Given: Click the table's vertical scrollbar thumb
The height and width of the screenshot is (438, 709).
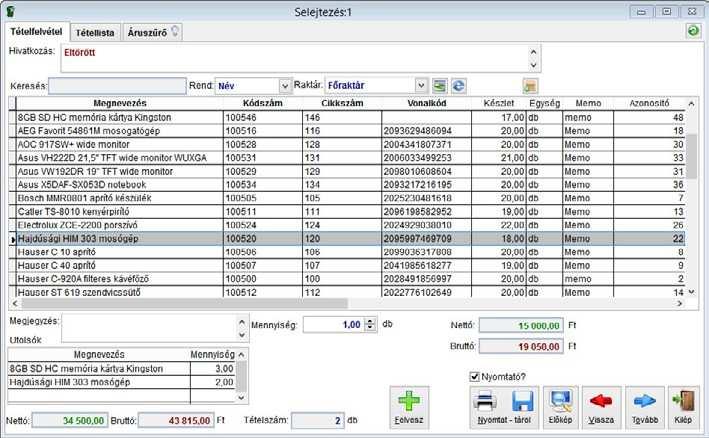Looking at the screenshot, I should tap(691, 156).
